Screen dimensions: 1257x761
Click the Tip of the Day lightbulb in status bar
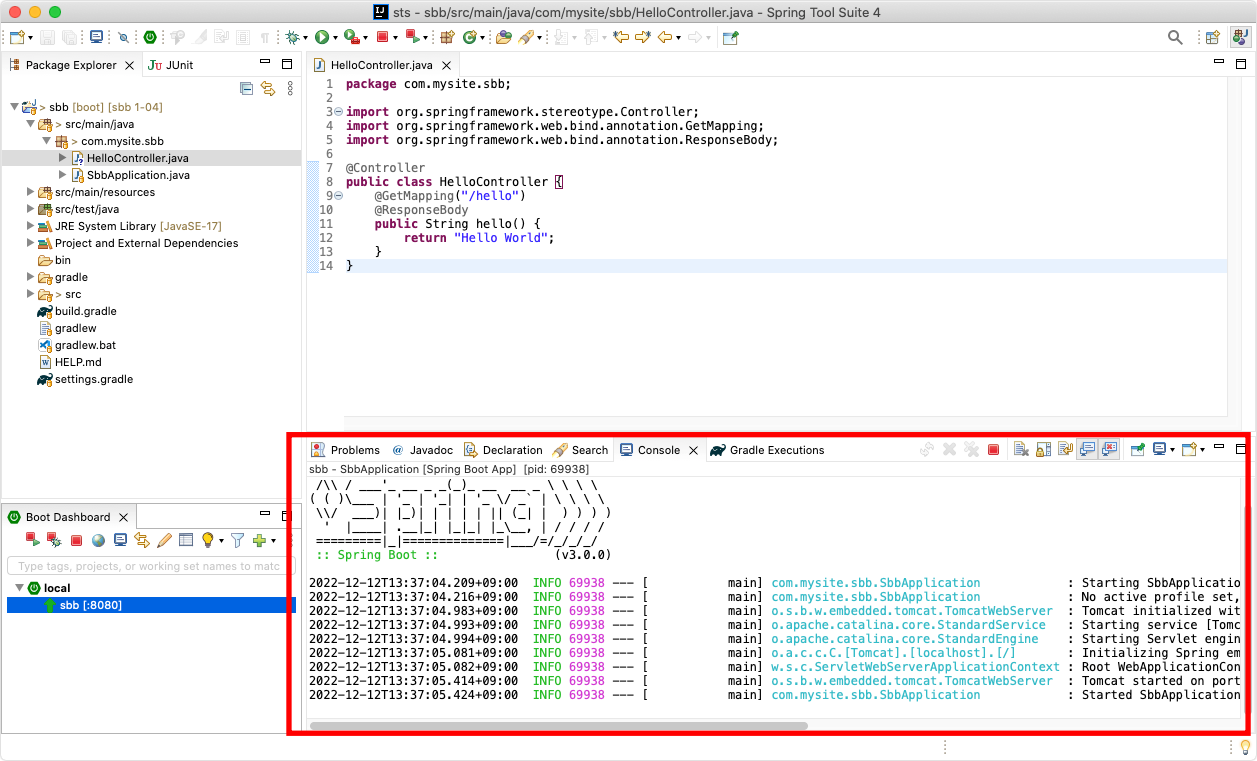click(1245, 747)
